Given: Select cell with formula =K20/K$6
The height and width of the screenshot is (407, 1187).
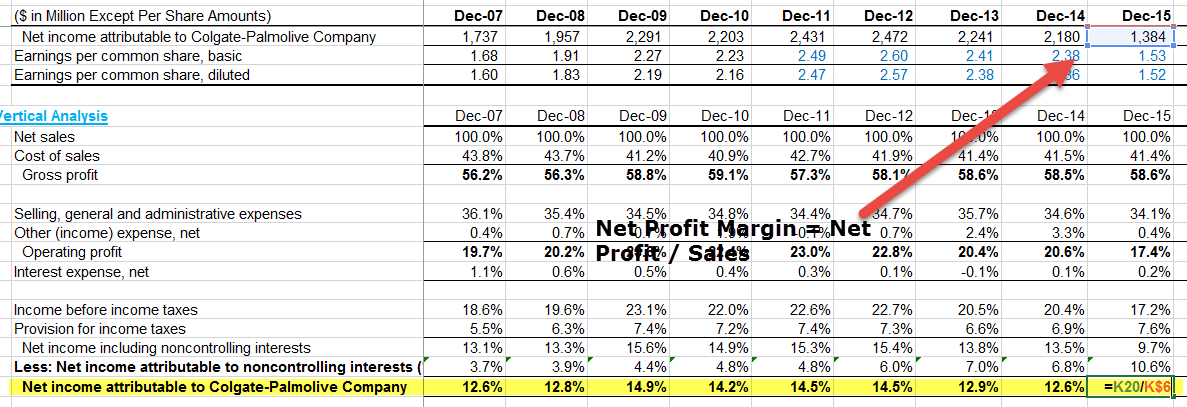Looking at the screenshot, I should [x=1131, y=387].
